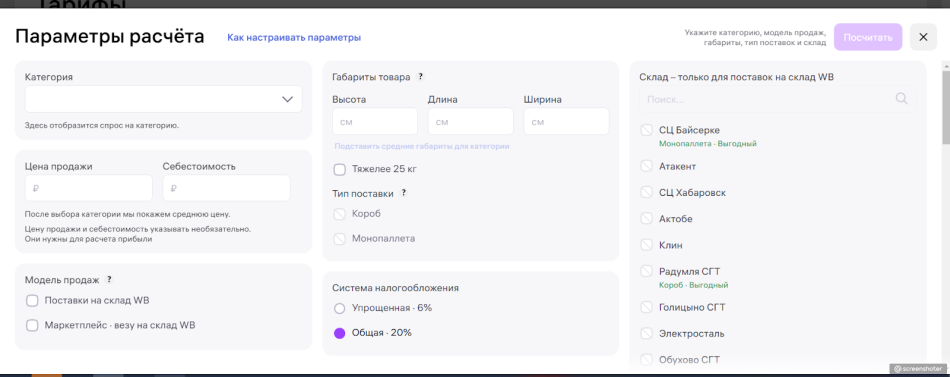Select Общая · 20% radio button

tap(339, 333)
